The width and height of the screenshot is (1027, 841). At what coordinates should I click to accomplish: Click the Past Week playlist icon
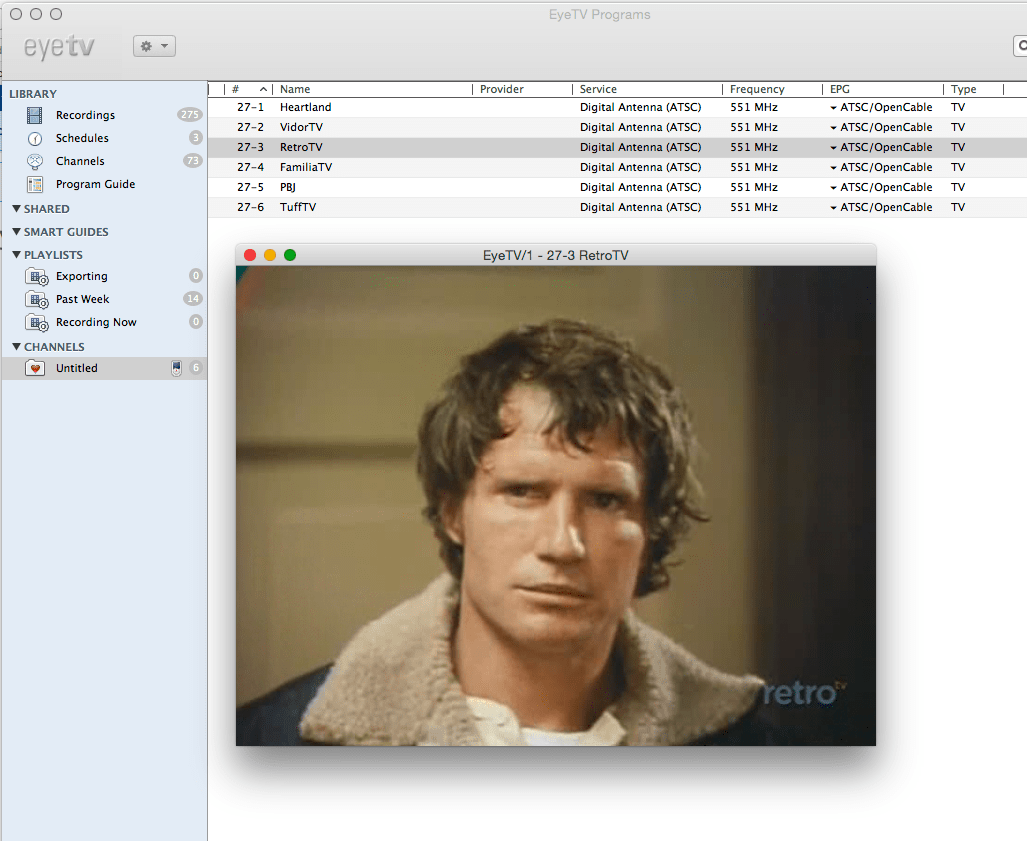[x=37, y=299]
